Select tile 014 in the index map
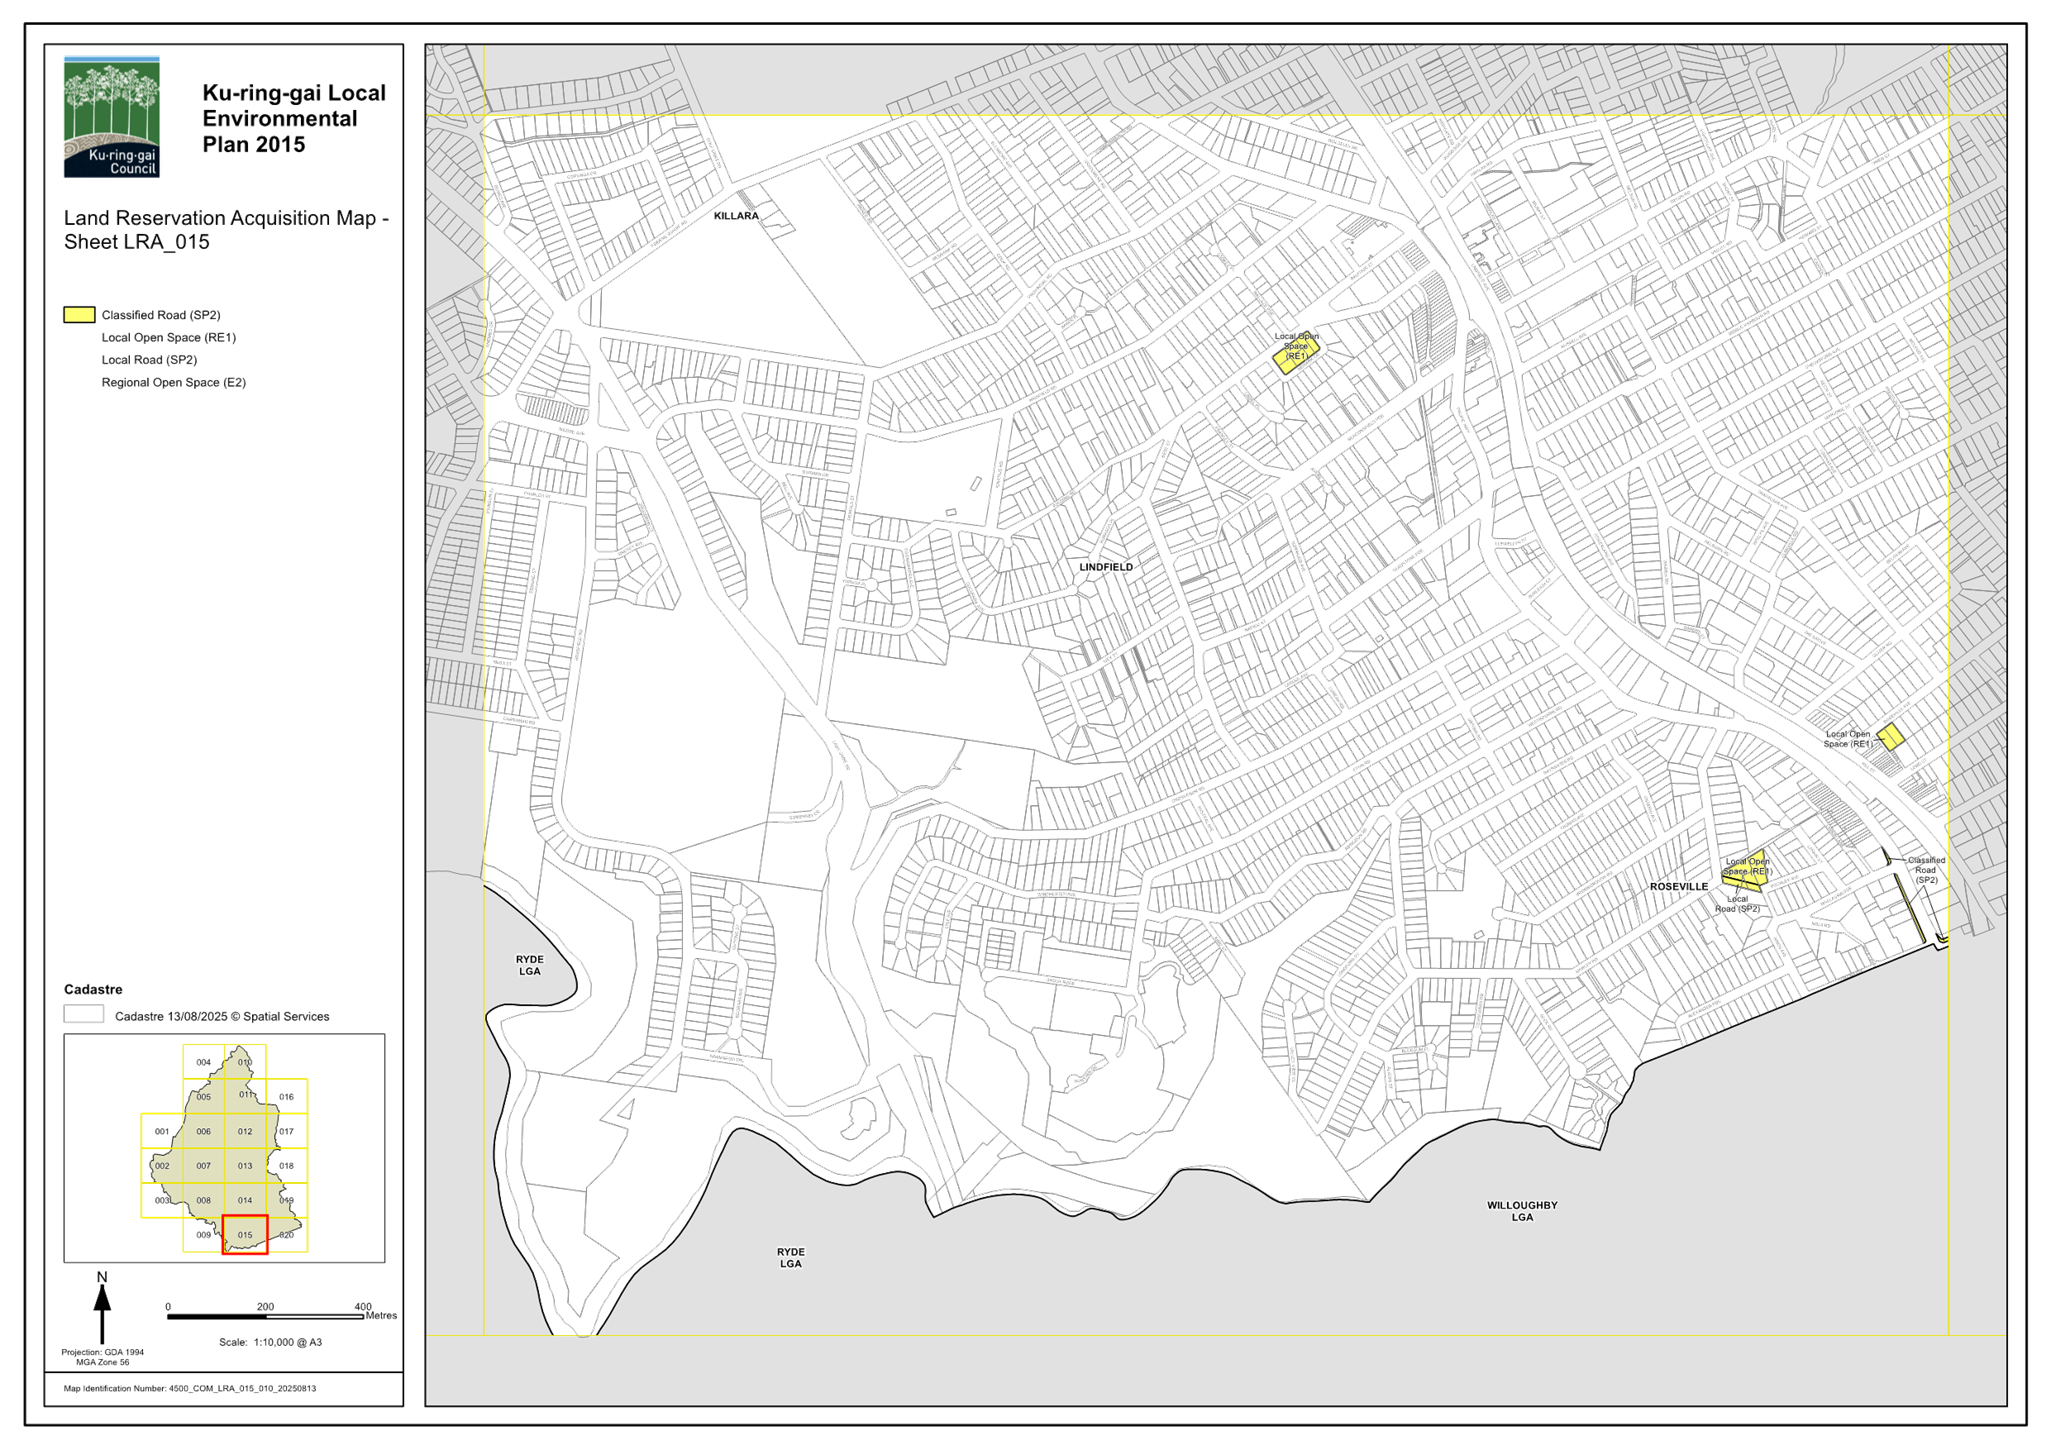Screen dimensions: 2051x1450 (x=245, y=1200)
